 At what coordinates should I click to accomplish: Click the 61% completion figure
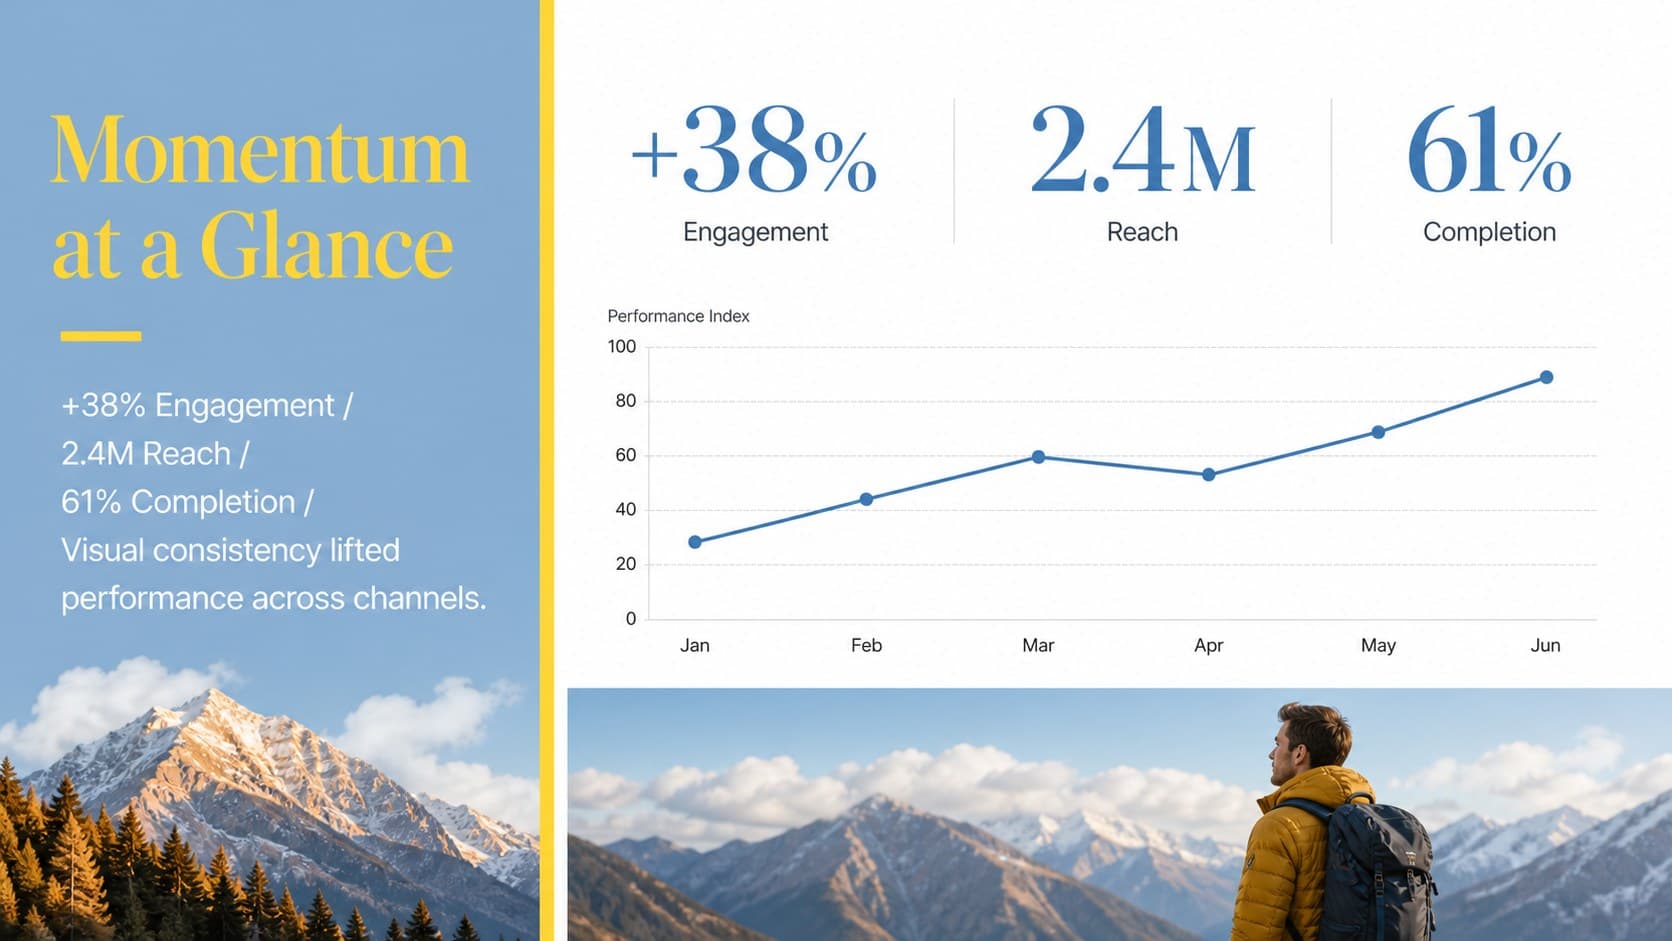pyautogui.click(x=1489, y=150)
